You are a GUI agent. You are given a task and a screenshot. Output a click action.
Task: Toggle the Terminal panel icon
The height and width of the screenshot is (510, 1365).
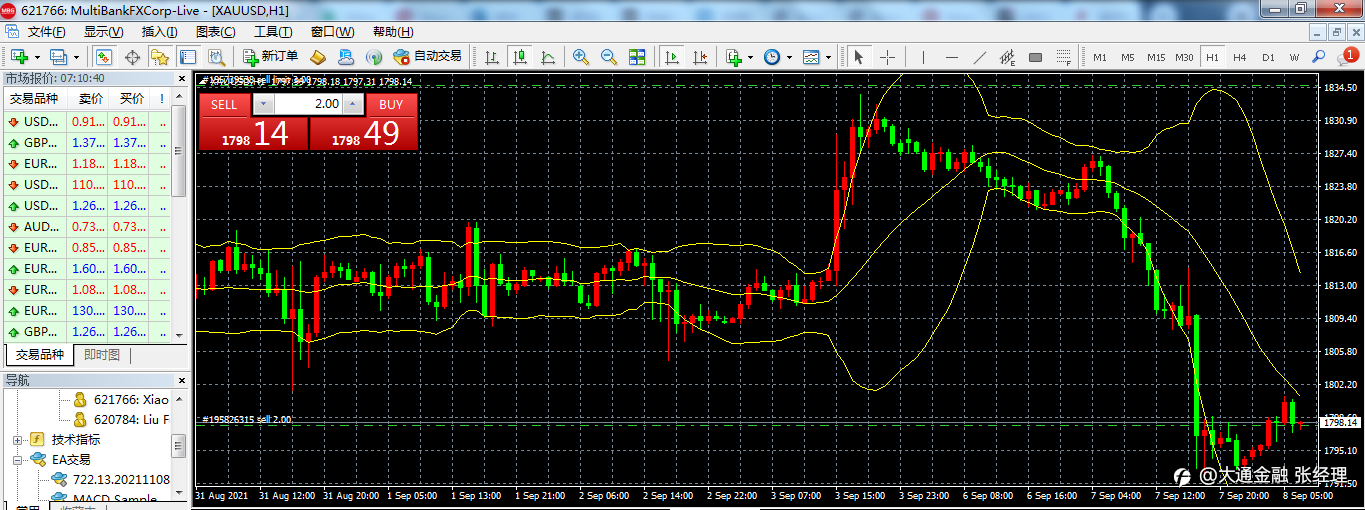[187, 57]
